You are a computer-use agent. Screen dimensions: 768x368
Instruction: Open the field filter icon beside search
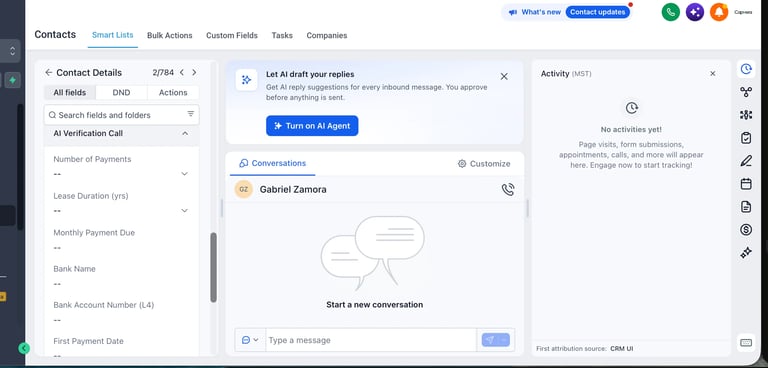click(x=191, y=114)
